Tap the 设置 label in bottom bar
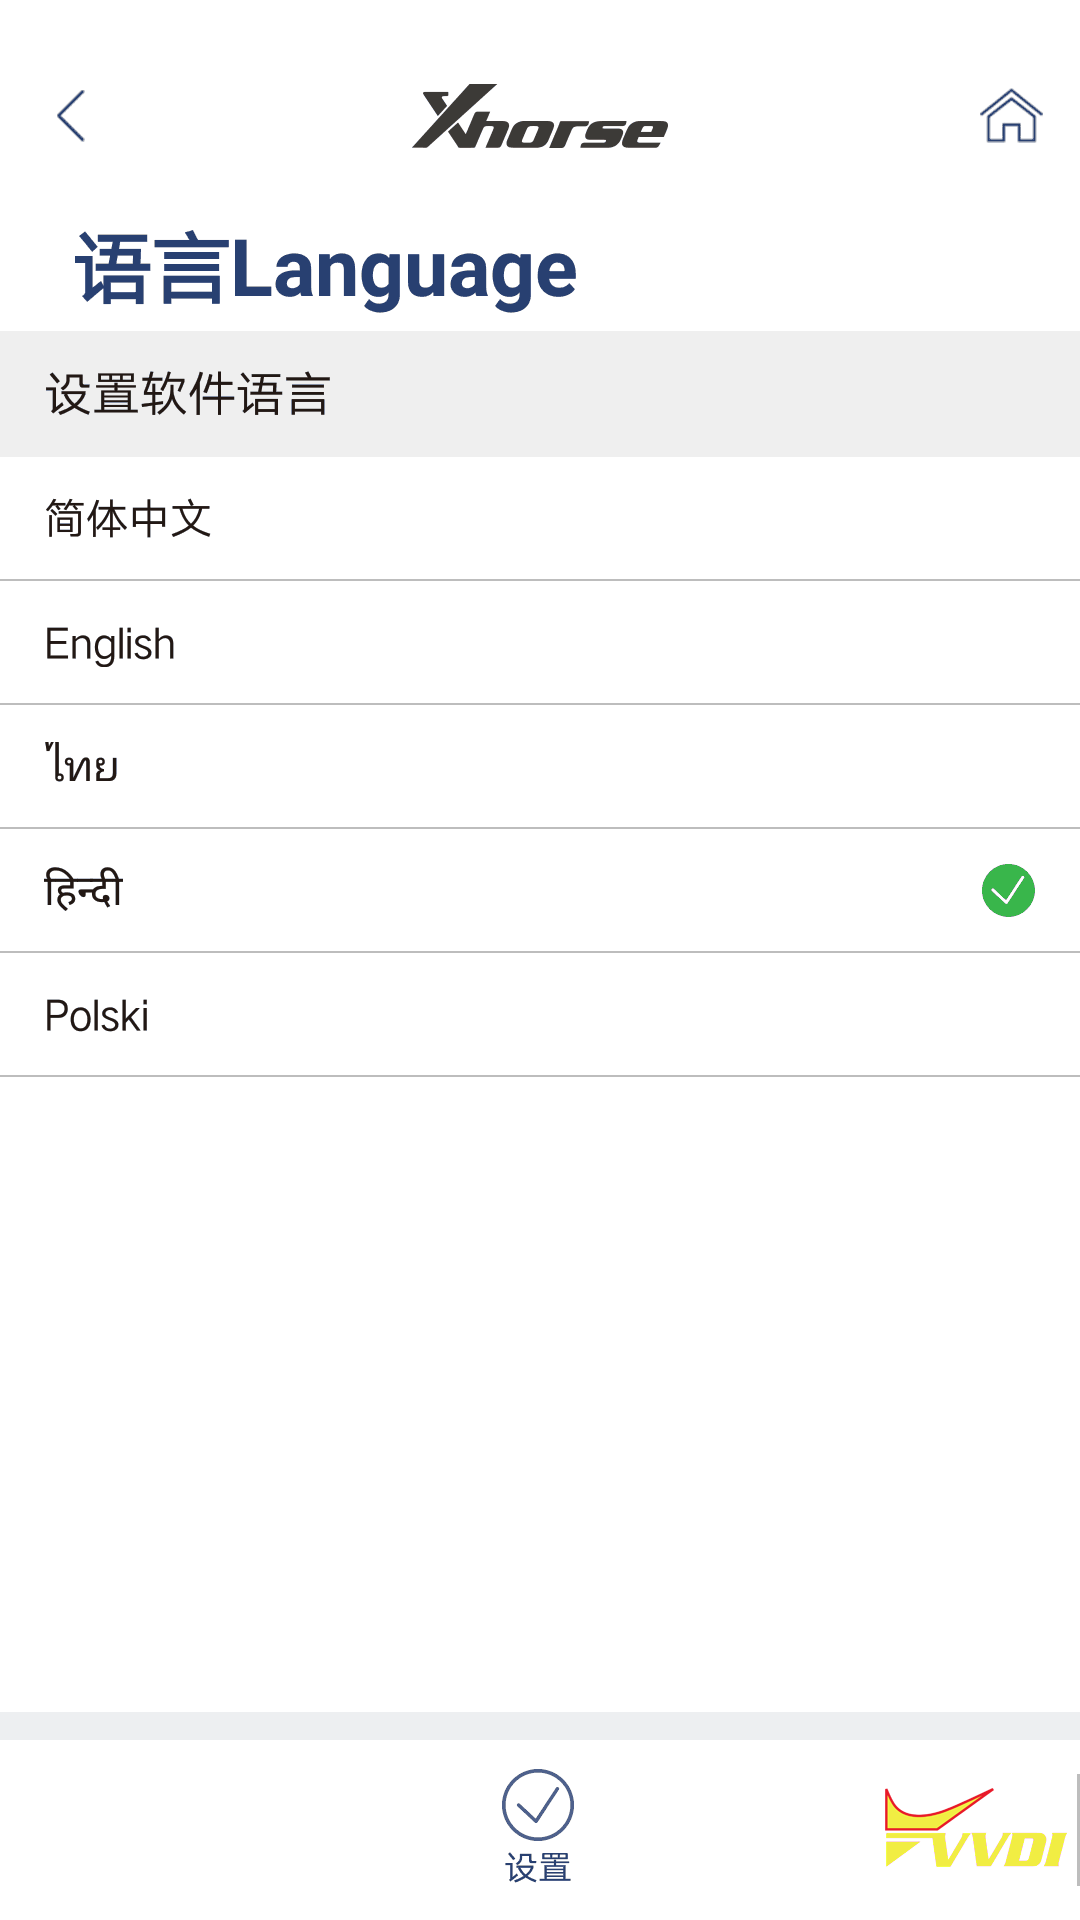This screenshot has height=1920, width=1080. tap(538, 1867)
